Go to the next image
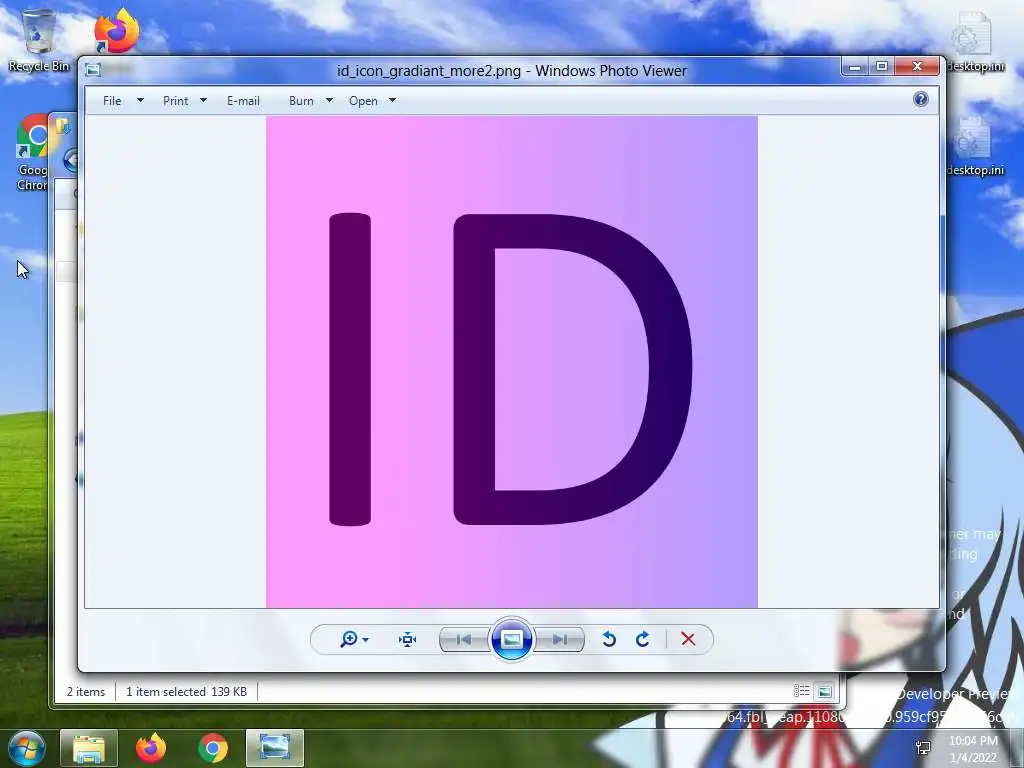 coord(559,639)
